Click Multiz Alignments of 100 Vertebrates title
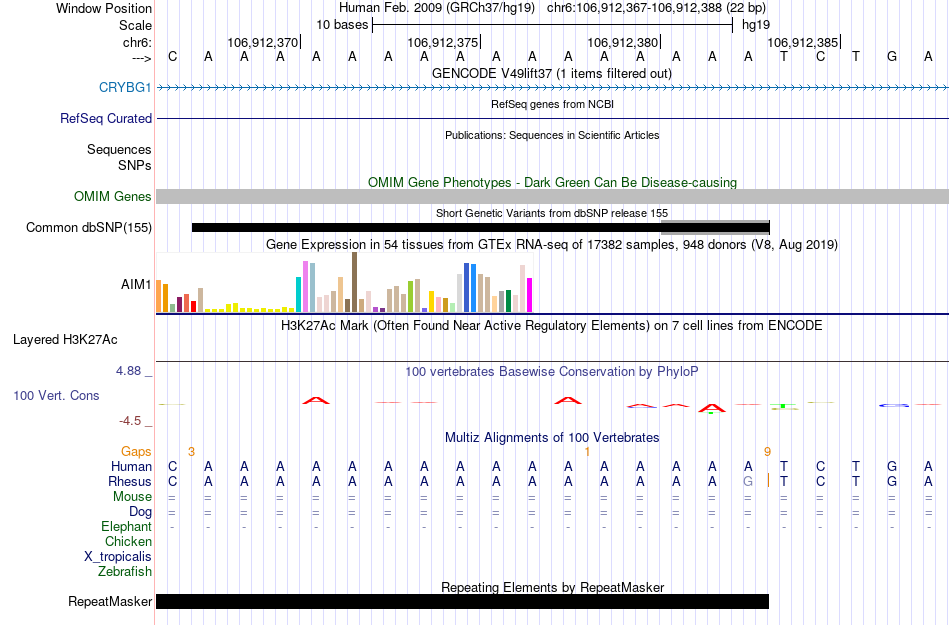The width and height of the screenshot is (950, 625). [x=552, y=437]
